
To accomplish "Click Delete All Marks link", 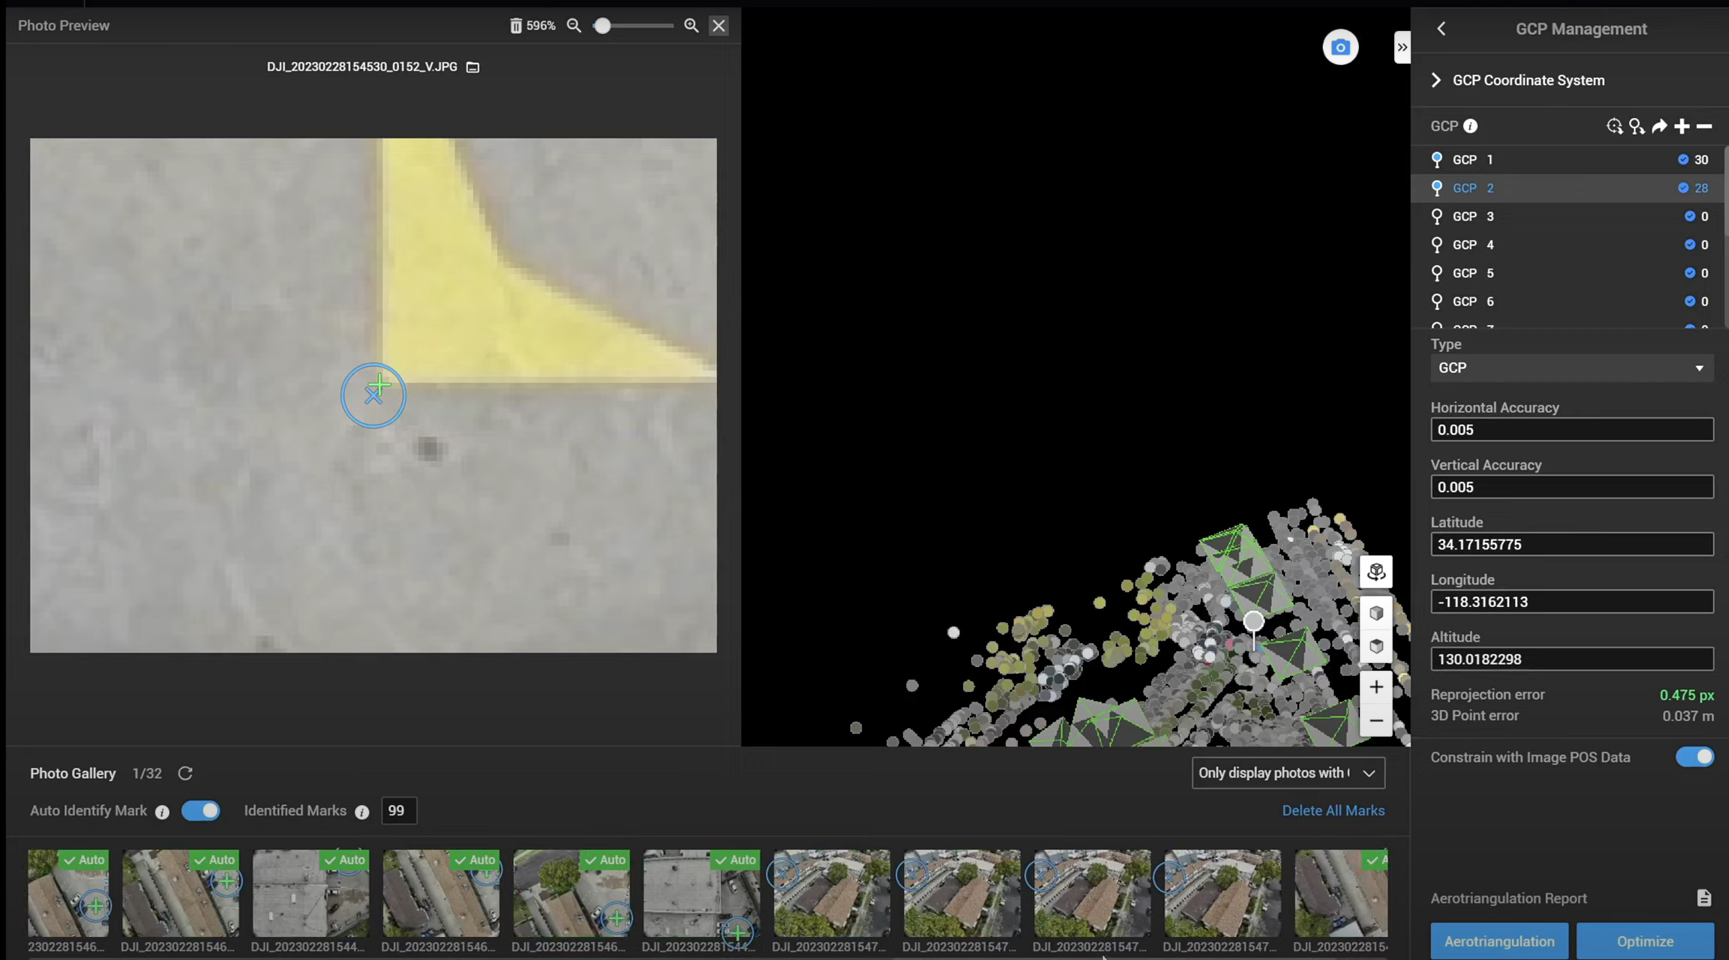I will 1333,811.
